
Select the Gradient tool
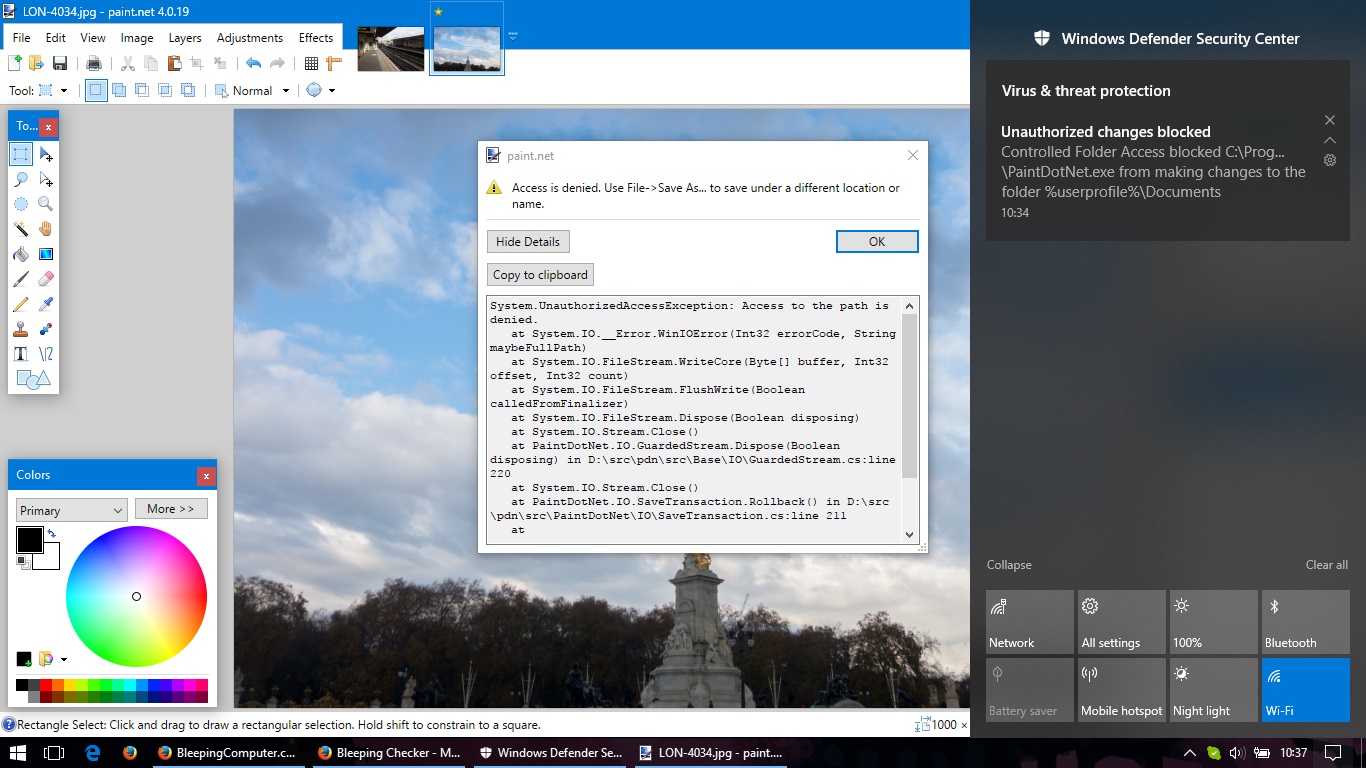46,254
